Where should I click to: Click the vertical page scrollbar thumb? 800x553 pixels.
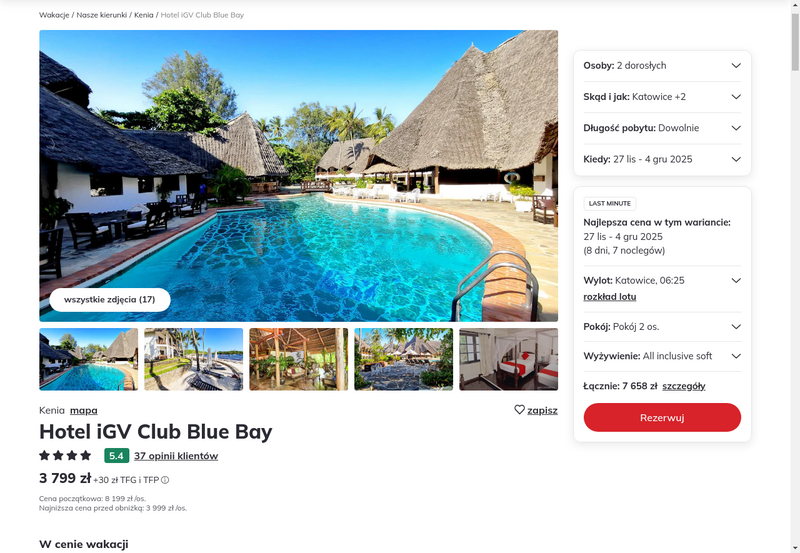[795, 42]
